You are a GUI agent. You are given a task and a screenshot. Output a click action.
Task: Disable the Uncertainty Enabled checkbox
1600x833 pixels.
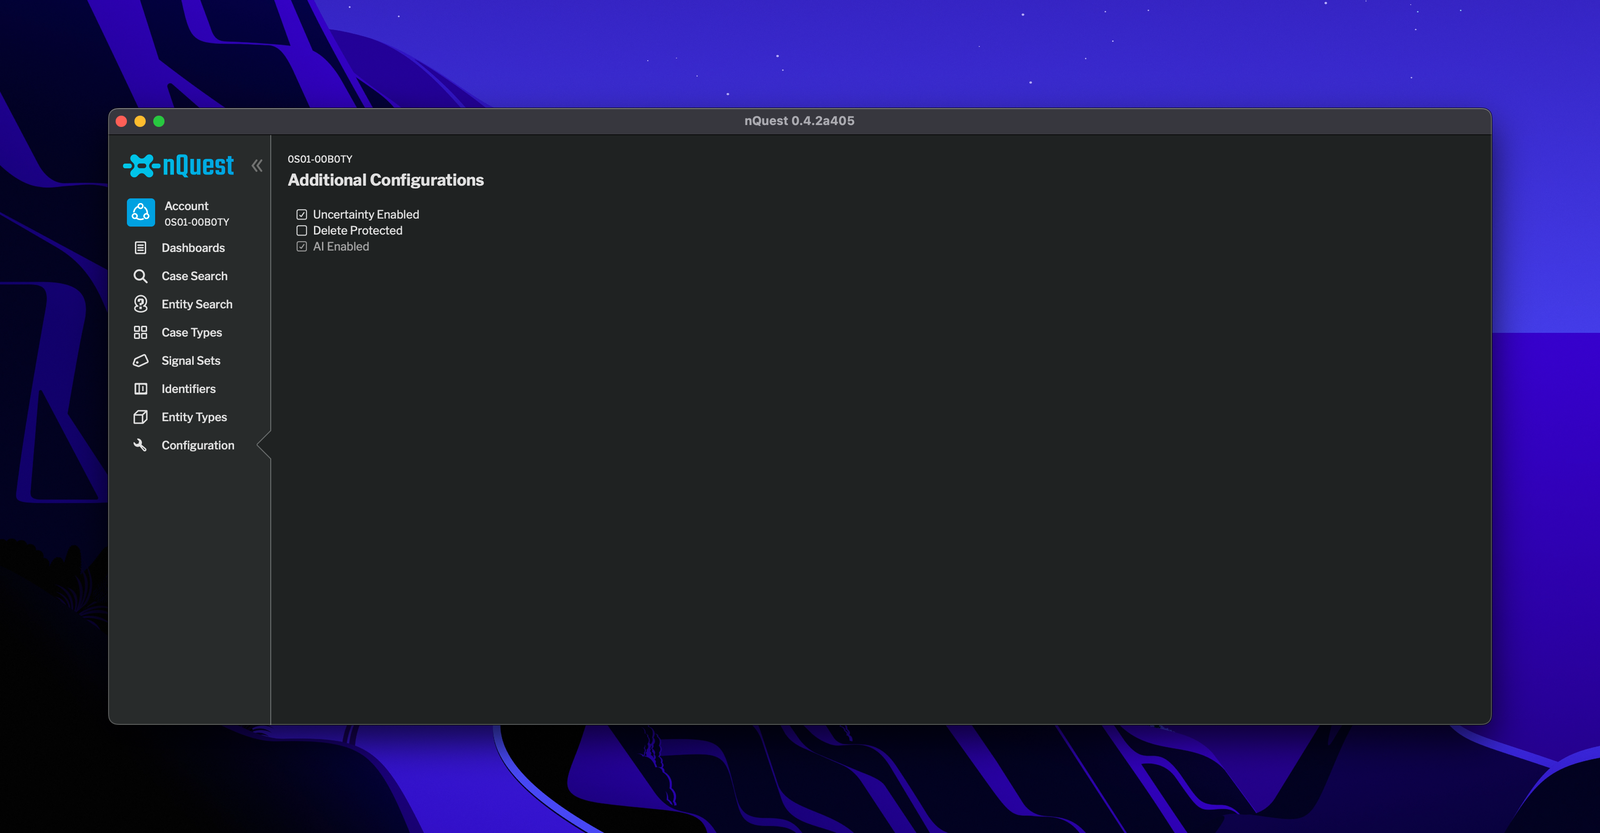coord(302,215)
